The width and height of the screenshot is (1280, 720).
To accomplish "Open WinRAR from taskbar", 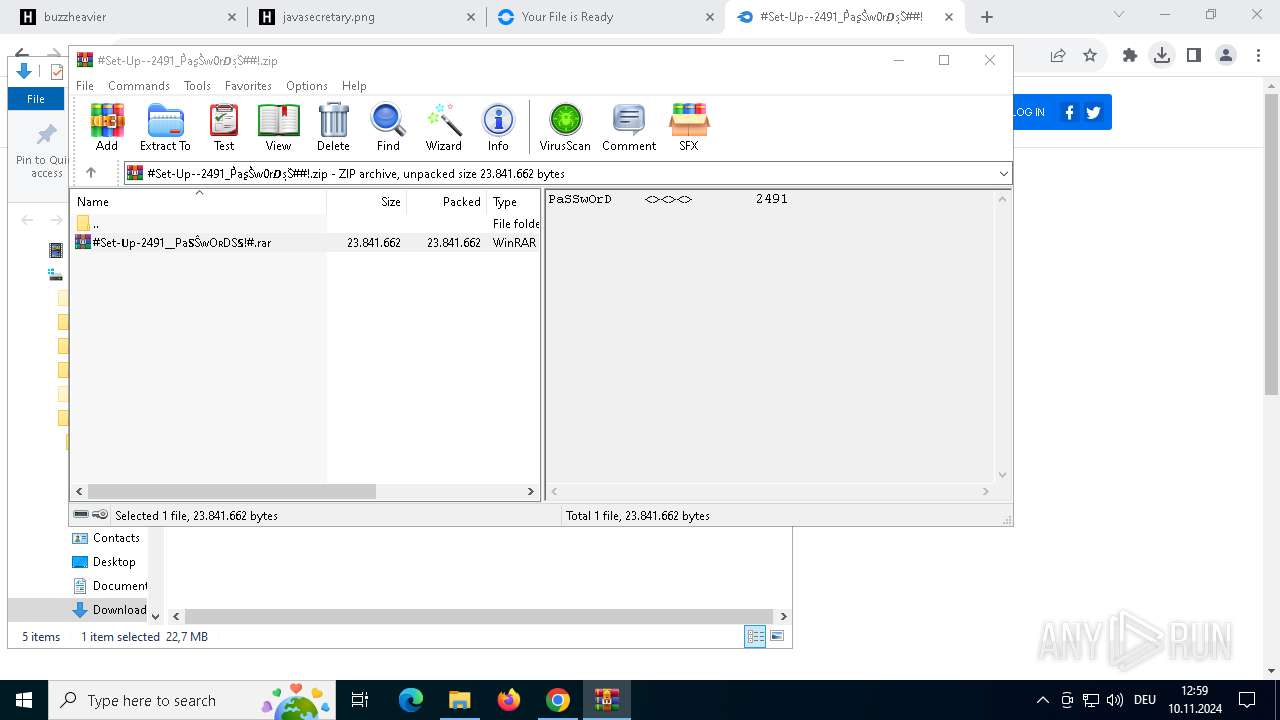I will pyautogui.click(x=607, y=700).
